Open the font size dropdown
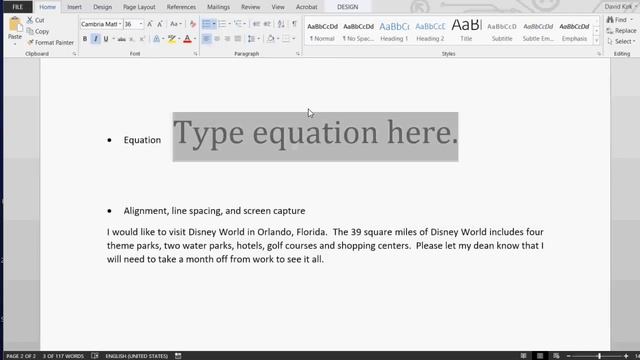Image resolution: width=640 pixels, height=360 pixels. (141, 24)
